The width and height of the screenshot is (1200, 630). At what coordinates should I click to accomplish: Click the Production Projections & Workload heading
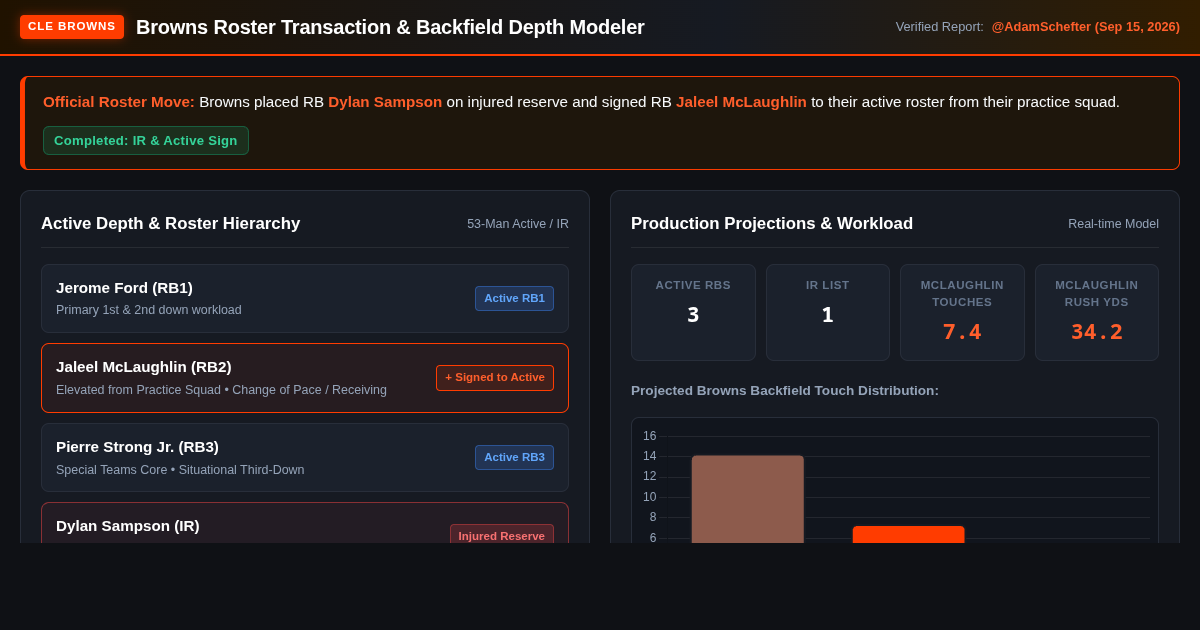pos(772,224)
